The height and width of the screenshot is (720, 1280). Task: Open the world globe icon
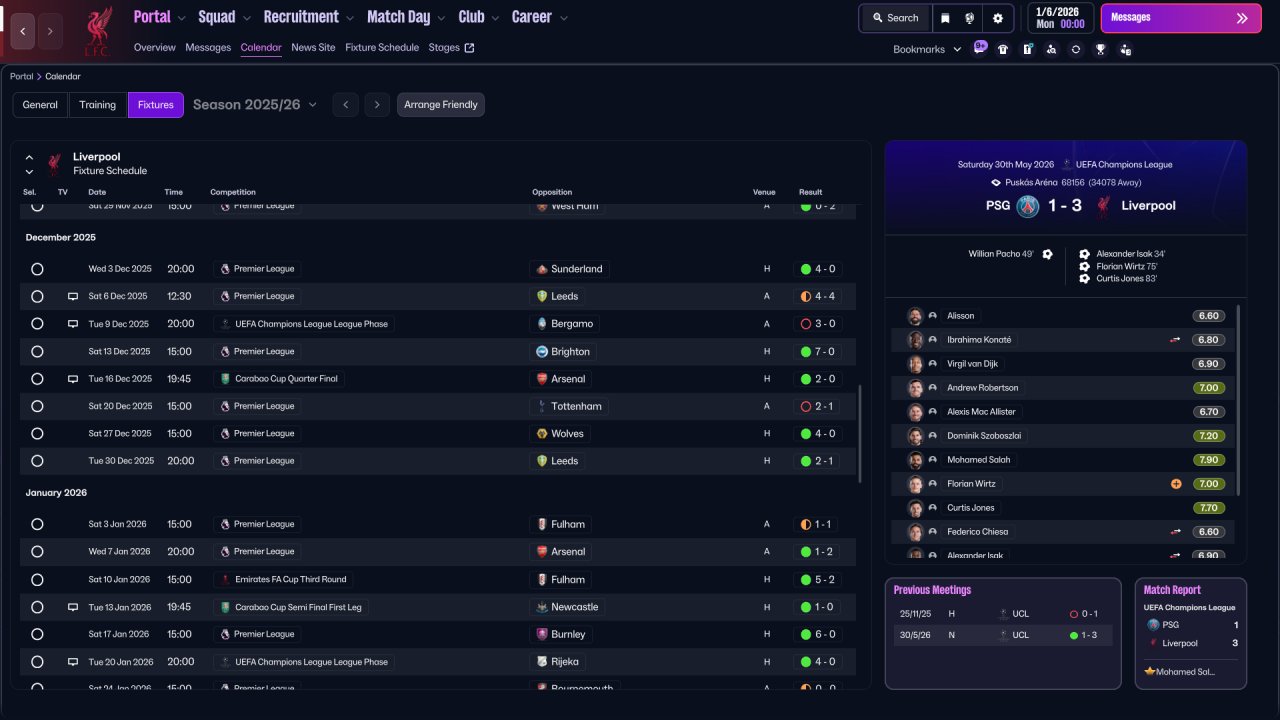pos(969,18)
